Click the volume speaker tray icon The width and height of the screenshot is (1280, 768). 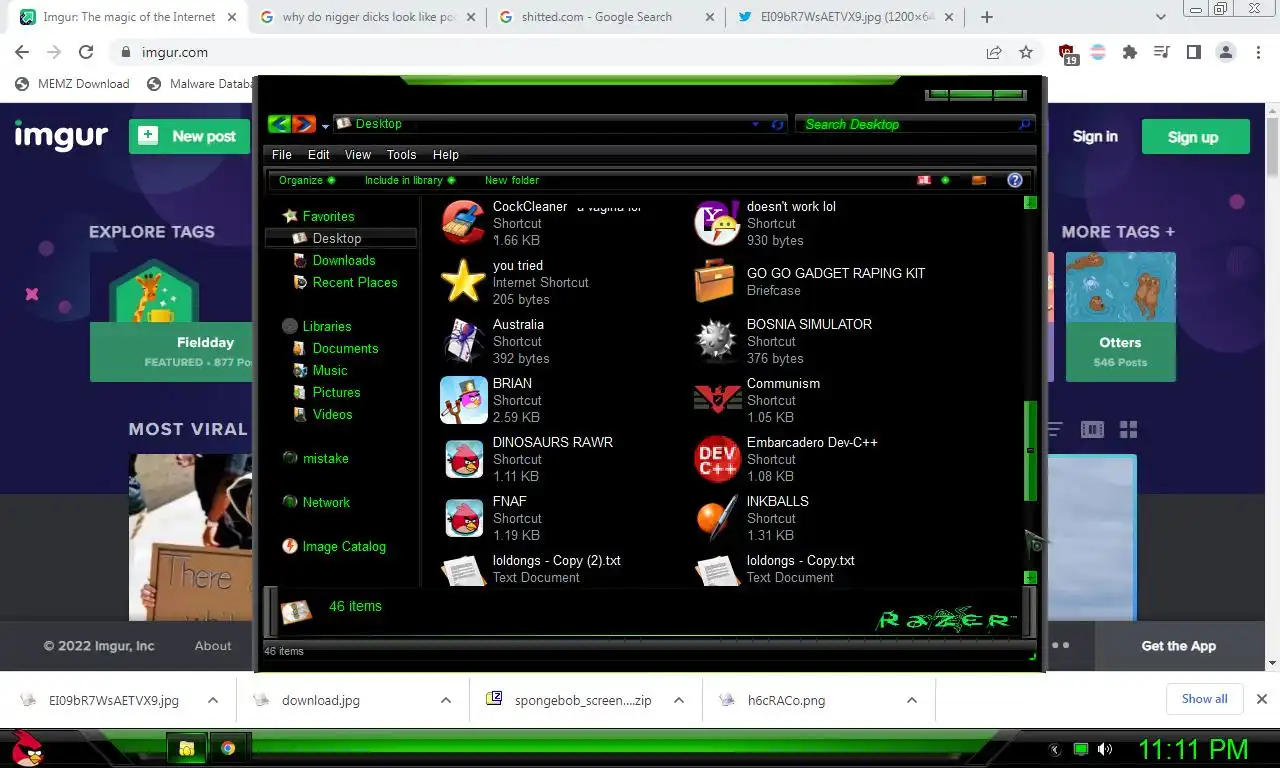click(1105, 749)
